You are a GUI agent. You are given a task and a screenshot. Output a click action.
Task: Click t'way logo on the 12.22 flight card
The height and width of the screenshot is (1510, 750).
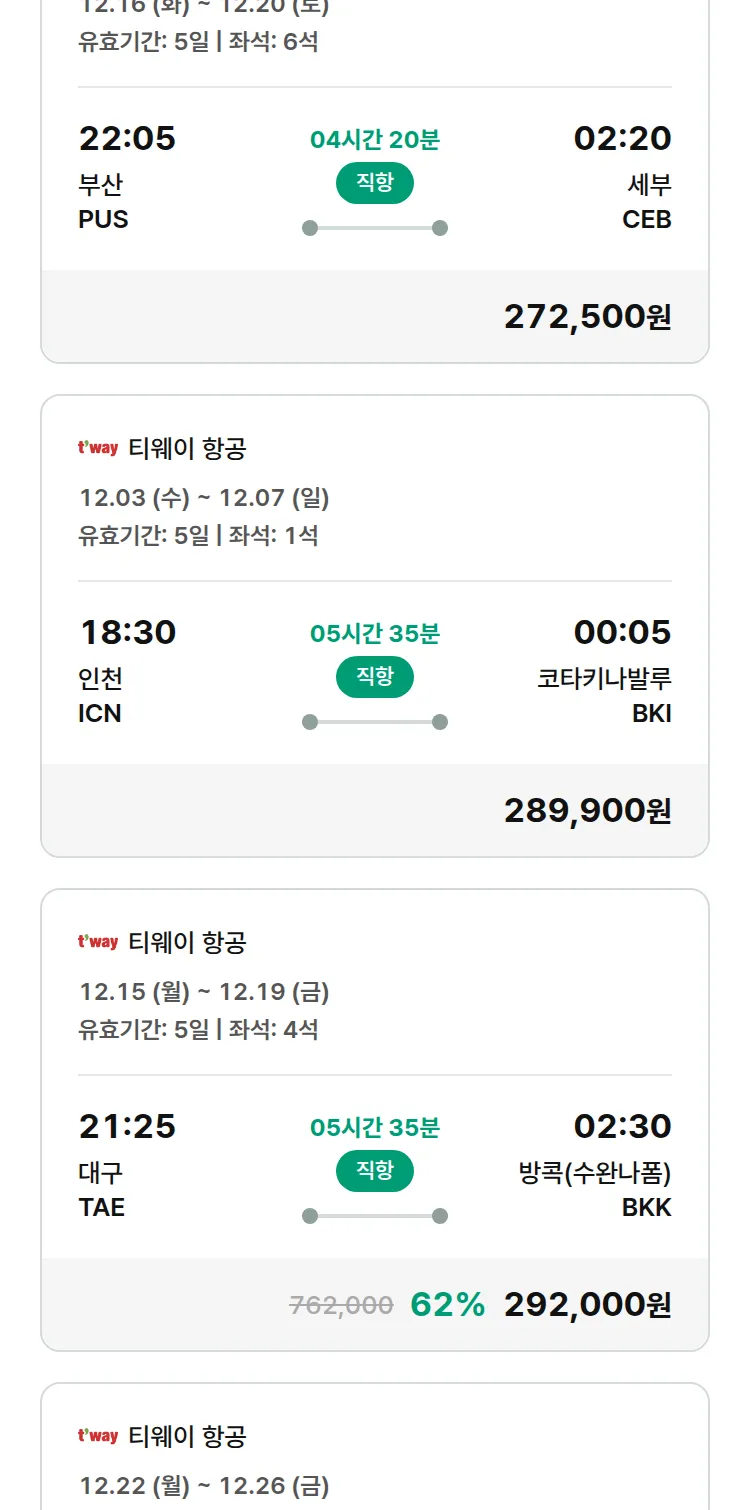pos(98,1436)
